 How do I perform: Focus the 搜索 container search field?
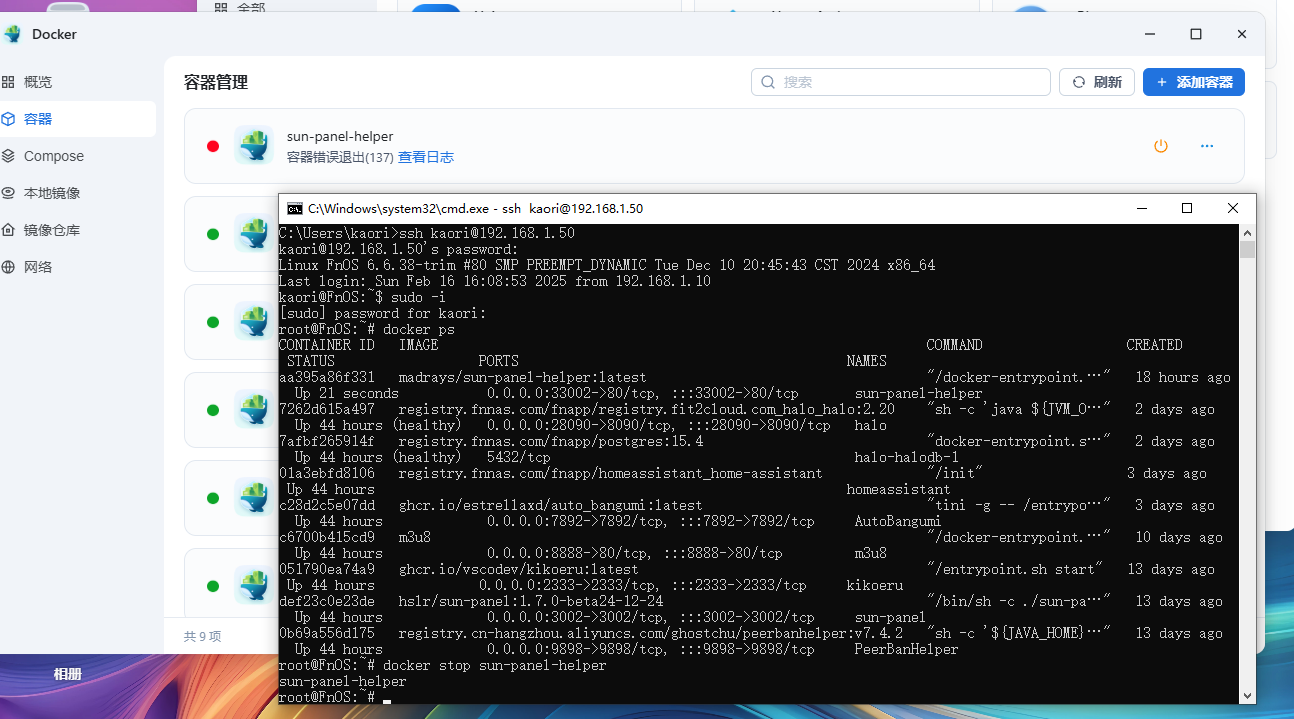click(901, 82)
